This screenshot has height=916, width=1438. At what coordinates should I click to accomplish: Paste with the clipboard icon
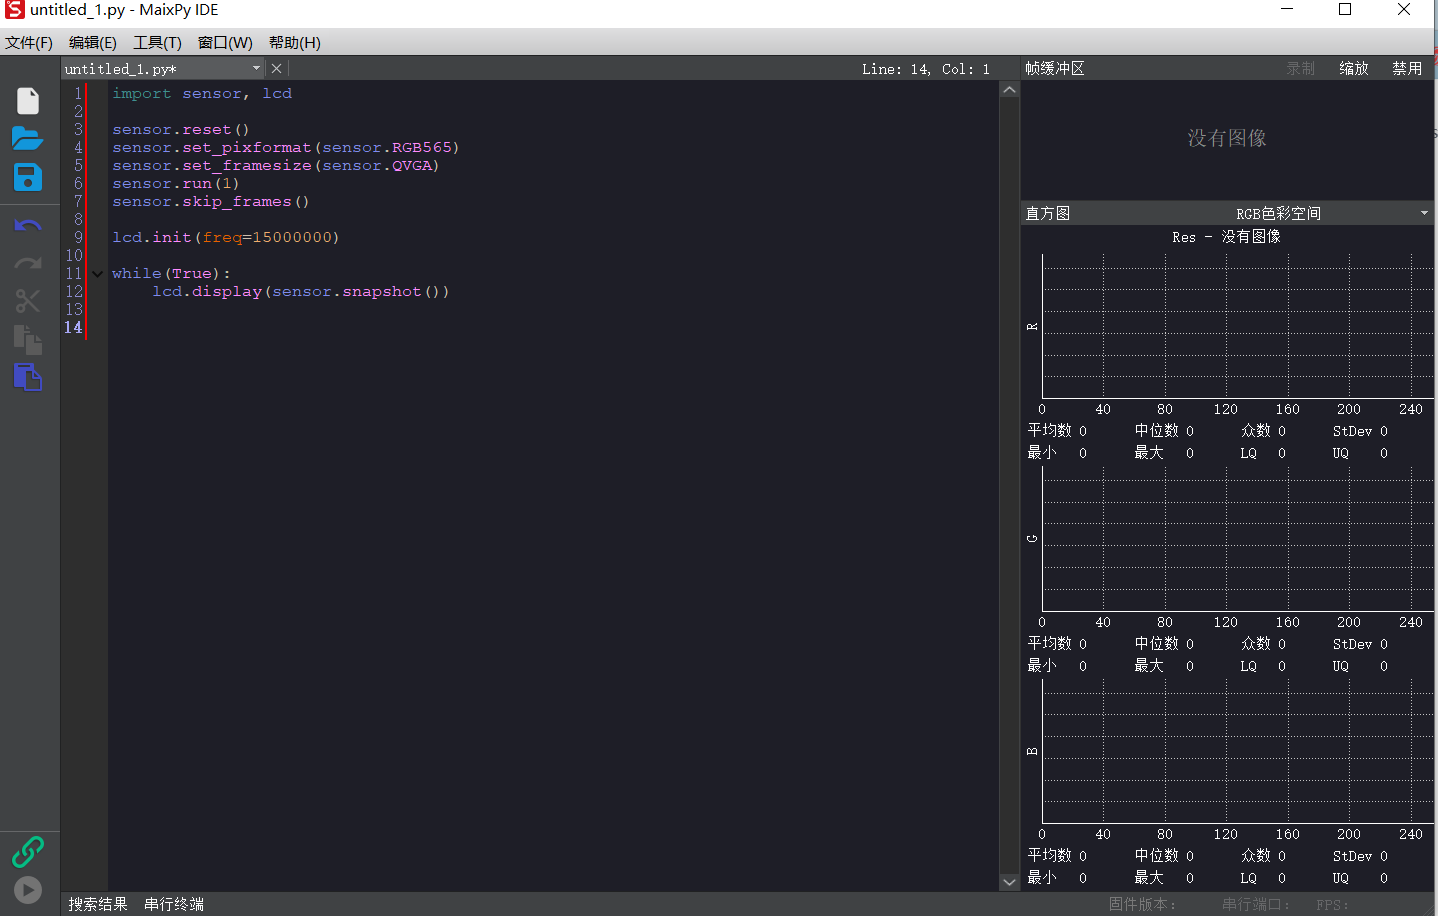tap(28, 377)
